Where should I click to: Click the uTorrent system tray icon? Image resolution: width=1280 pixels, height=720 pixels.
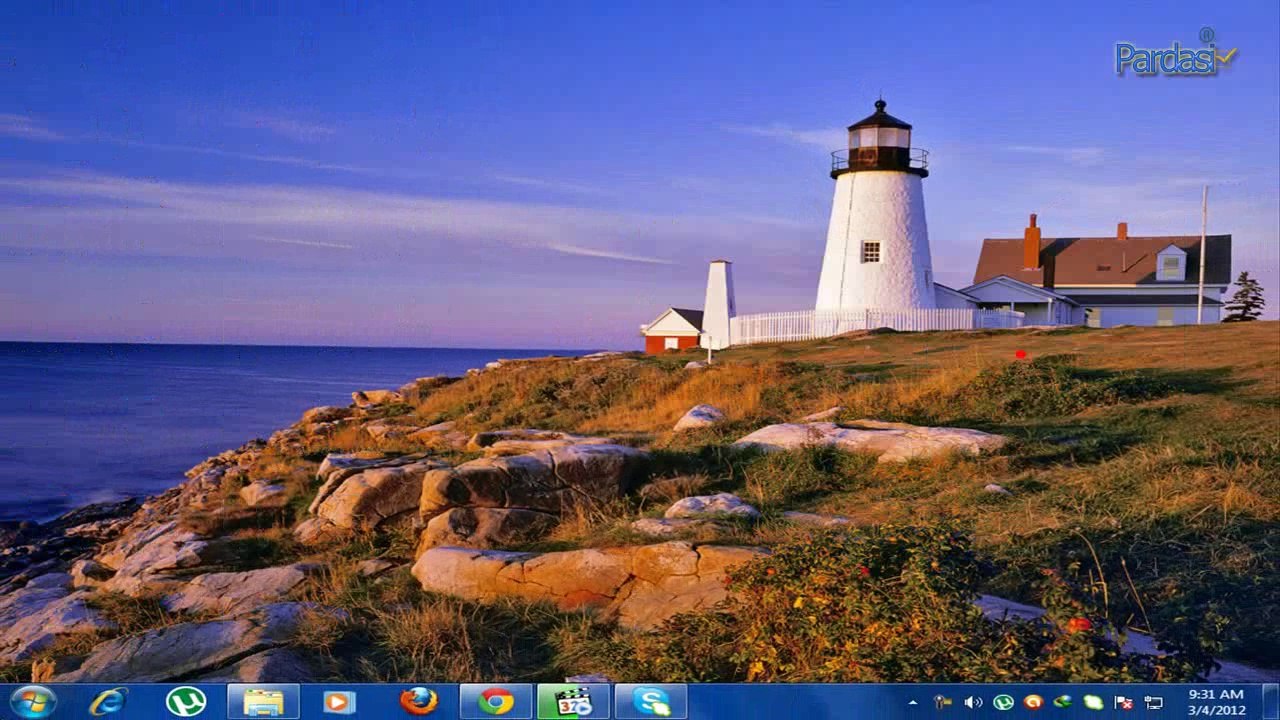[x=1003, y=702]
